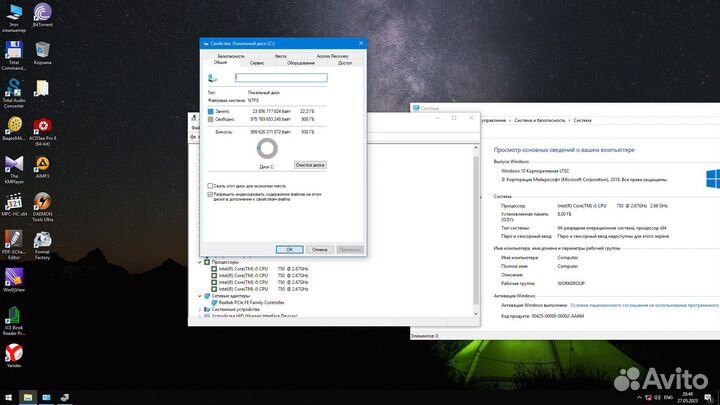Click the disk usage donut chart
Image resolution: width=720 pixels, height=405 pixels.
pyautogui.click(x=267, y=148)
